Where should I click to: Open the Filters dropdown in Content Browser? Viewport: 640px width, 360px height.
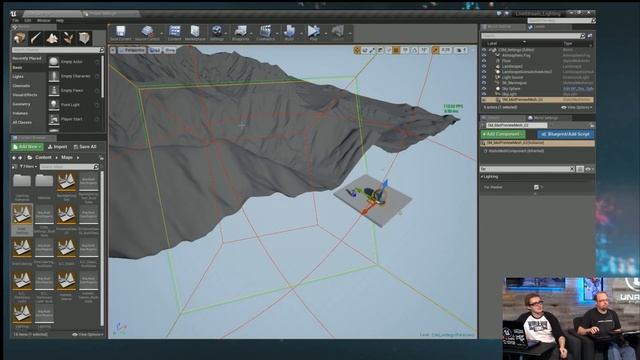click(28, 167)
